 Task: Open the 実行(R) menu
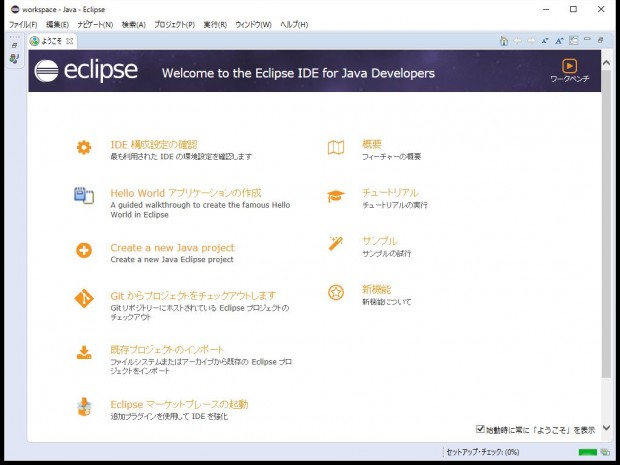point(215,25)
